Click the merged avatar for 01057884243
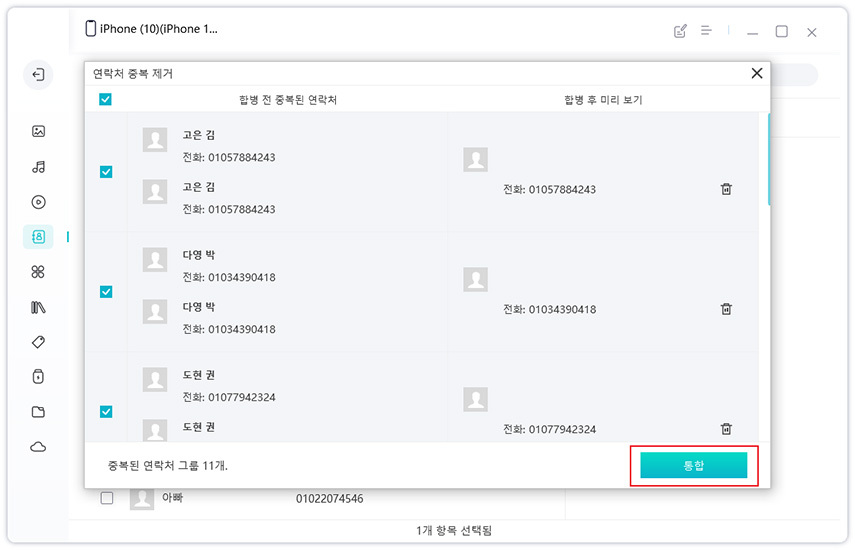The width and height of the screenshot is (855, 550). click(475, 160)
